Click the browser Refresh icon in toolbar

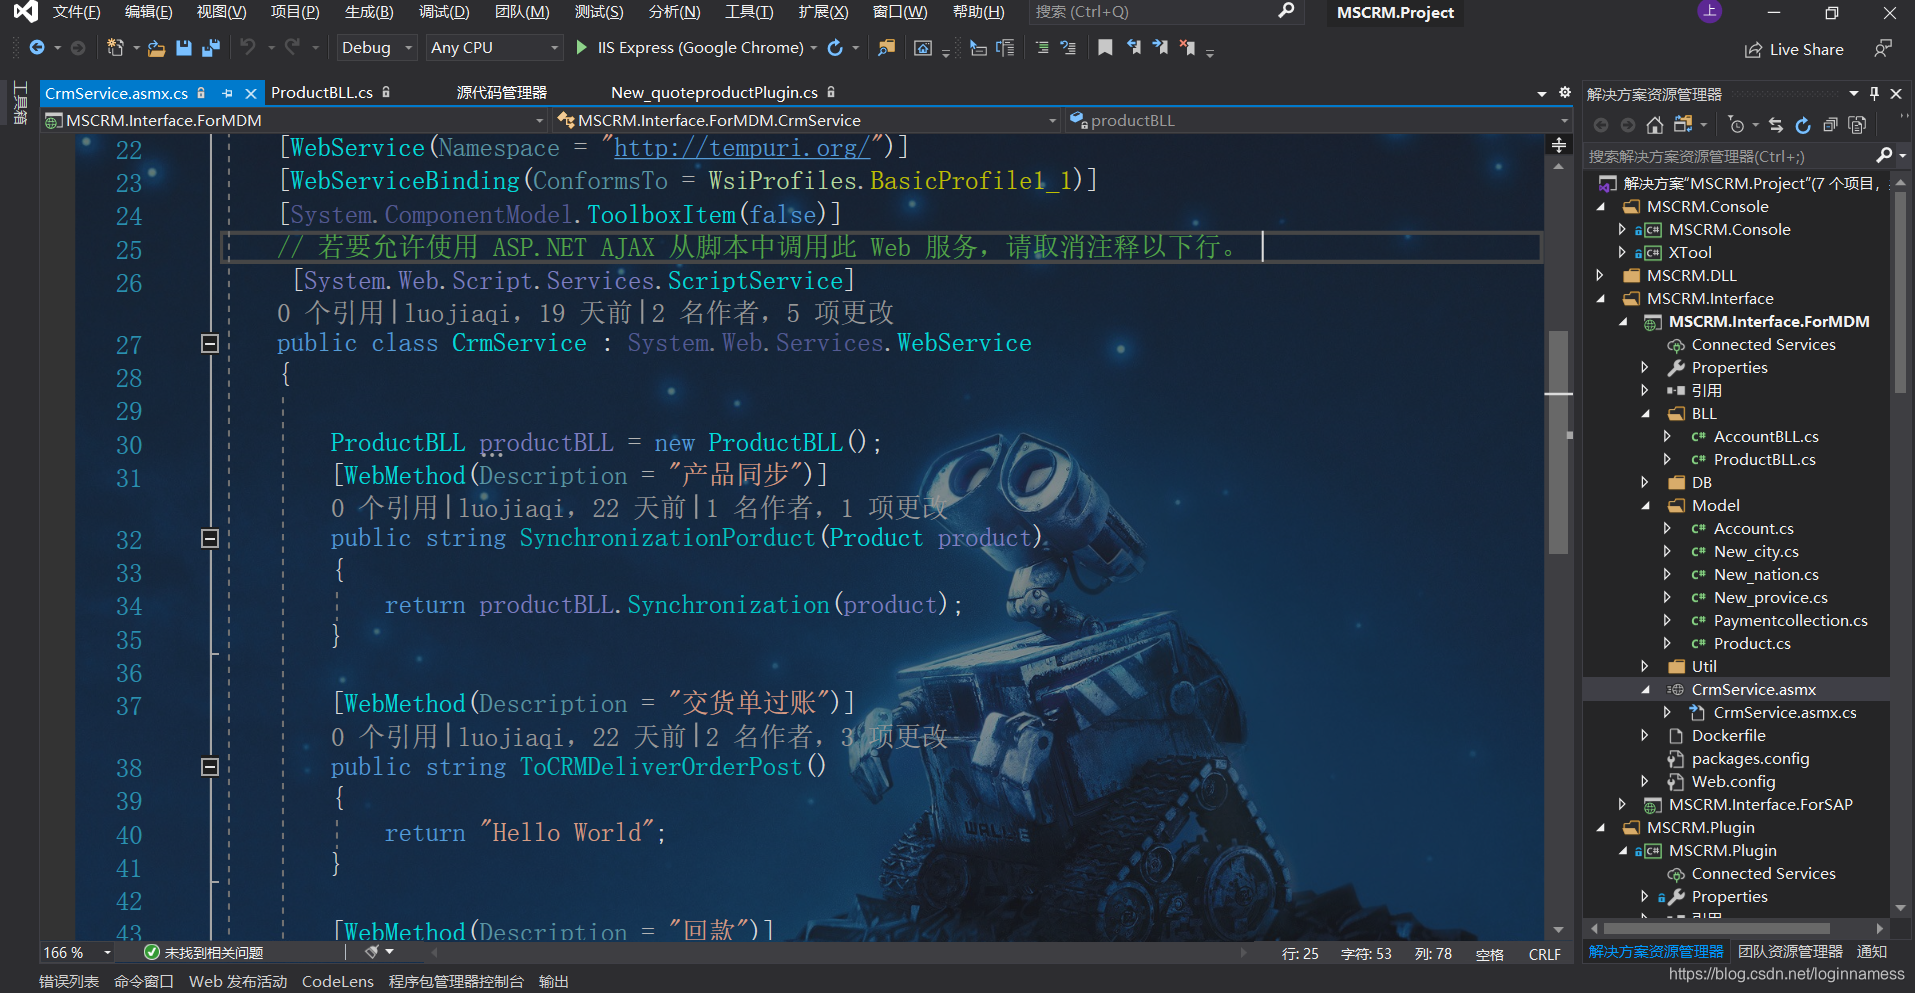point(835,47)
